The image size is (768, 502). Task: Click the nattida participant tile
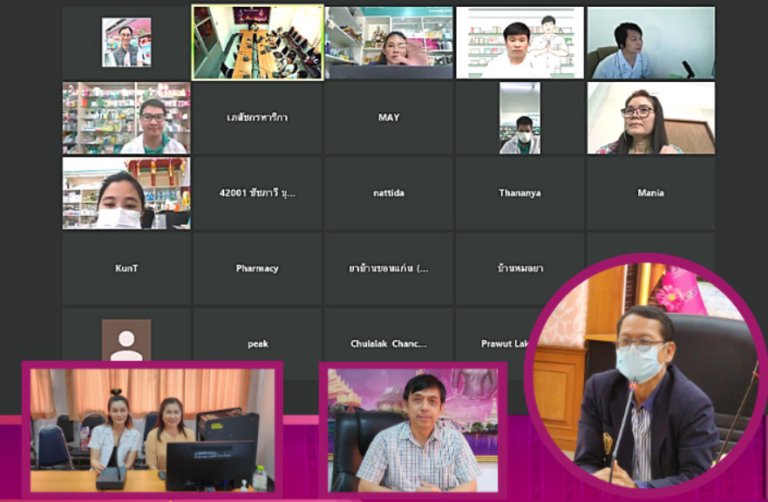click(x=388, y=193)
